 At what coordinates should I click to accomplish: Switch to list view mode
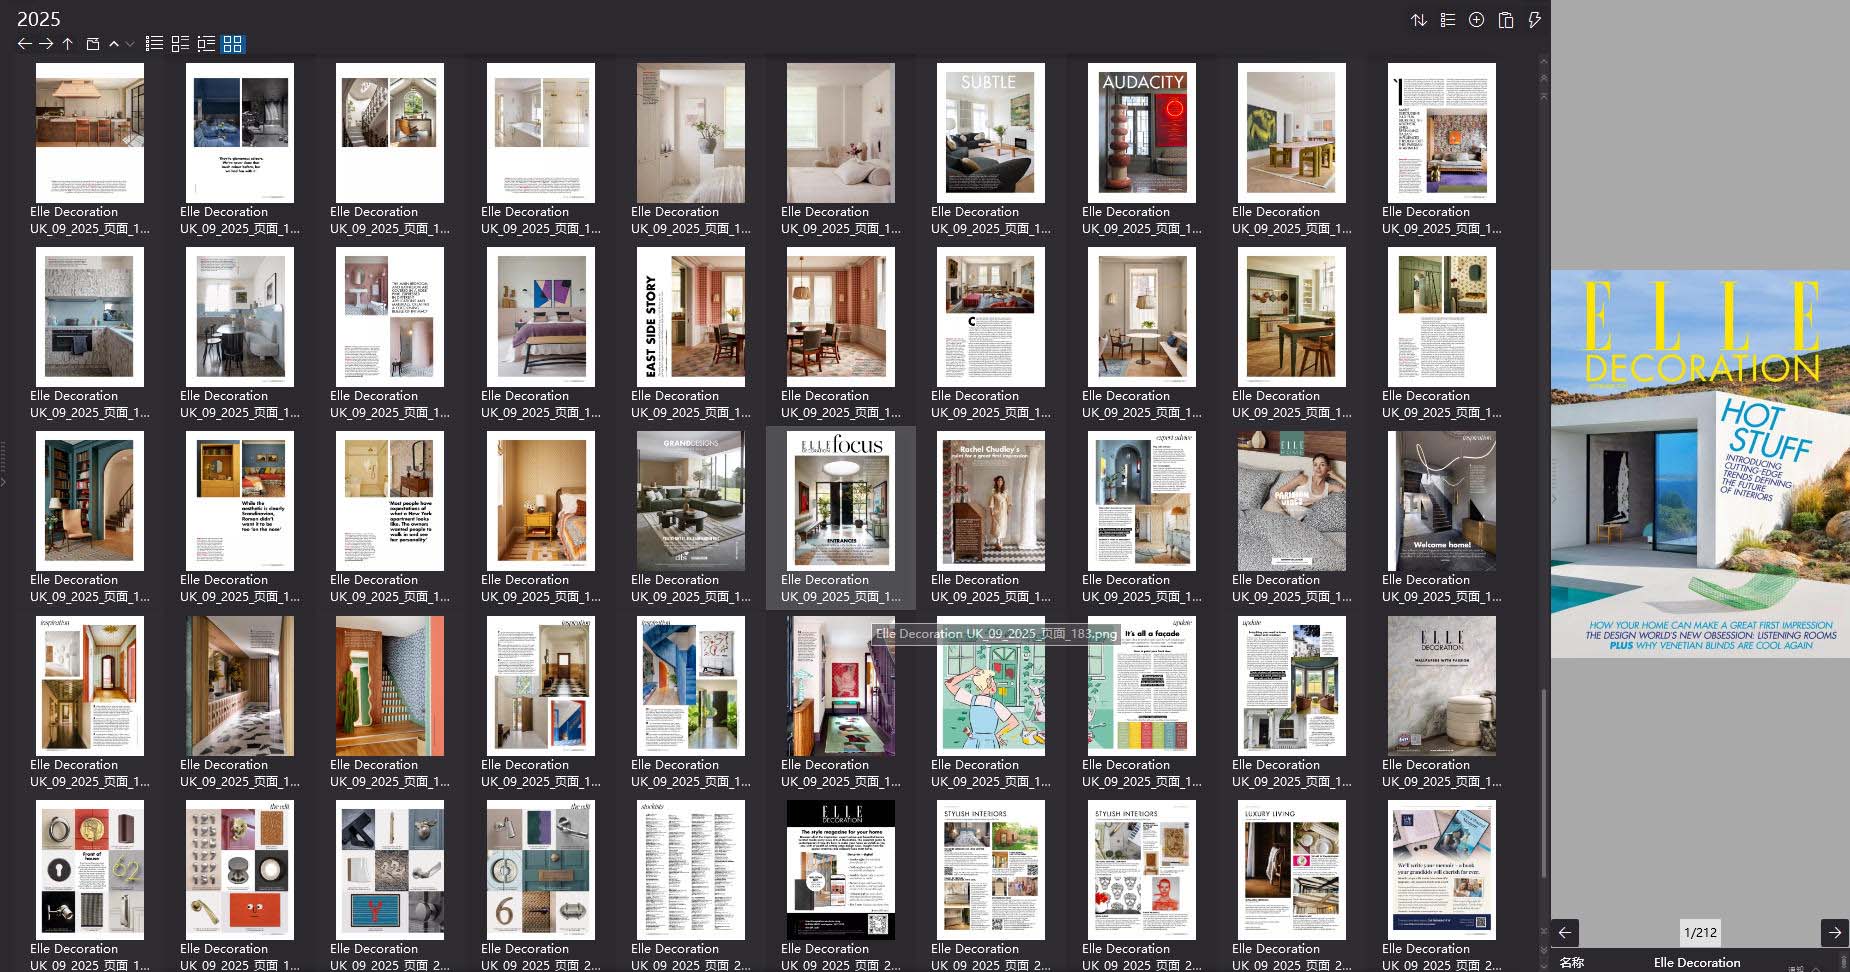(x=153, y=43)
